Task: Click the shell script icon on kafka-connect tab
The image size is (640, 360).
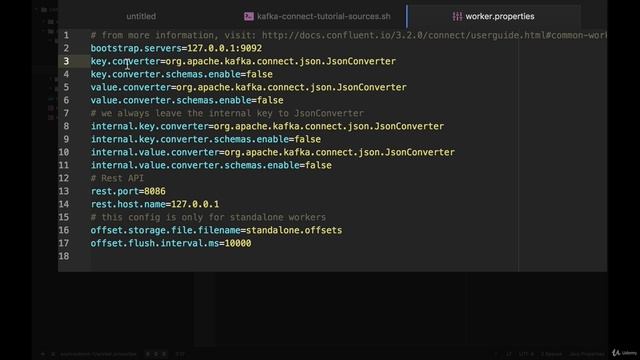Action: click(x=249, y=16)
